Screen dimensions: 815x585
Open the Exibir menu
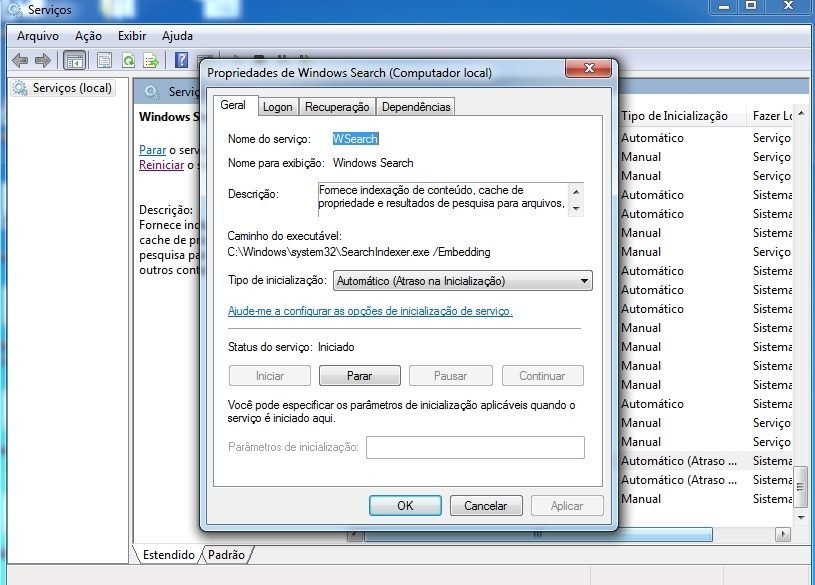pos(132,36)
